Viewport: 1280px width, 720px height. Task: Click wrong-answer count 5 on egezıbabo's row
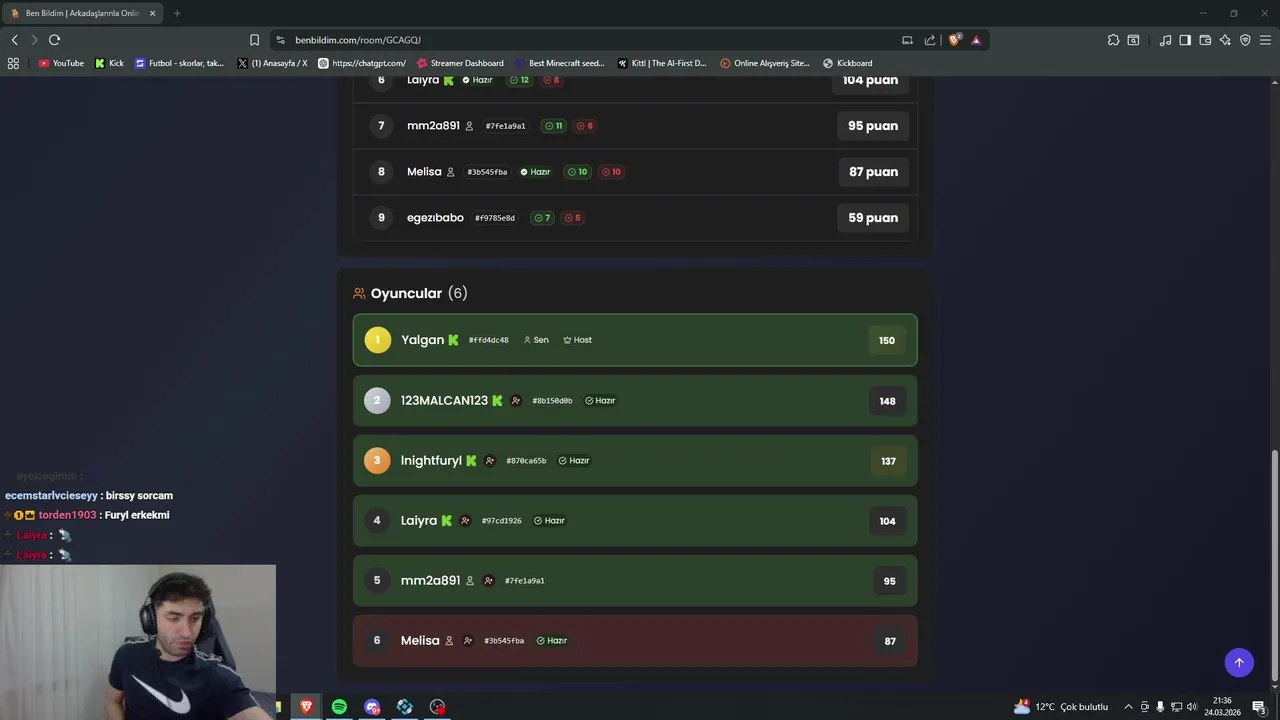point(572,218)
